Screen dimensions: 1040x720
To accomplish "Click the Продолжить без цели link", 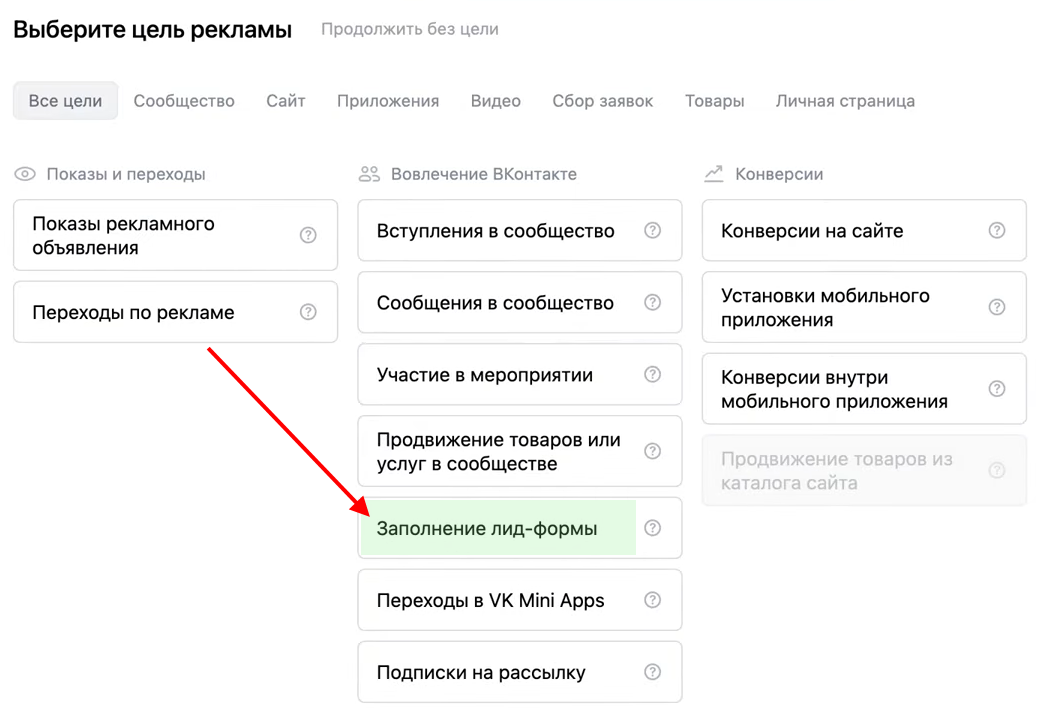I will point(410,29).
